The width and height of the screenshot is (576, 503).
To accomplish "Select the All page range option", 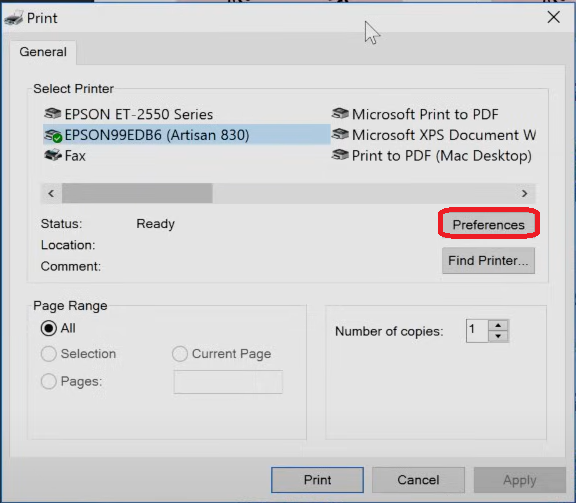I will click(x=48, y=328).
